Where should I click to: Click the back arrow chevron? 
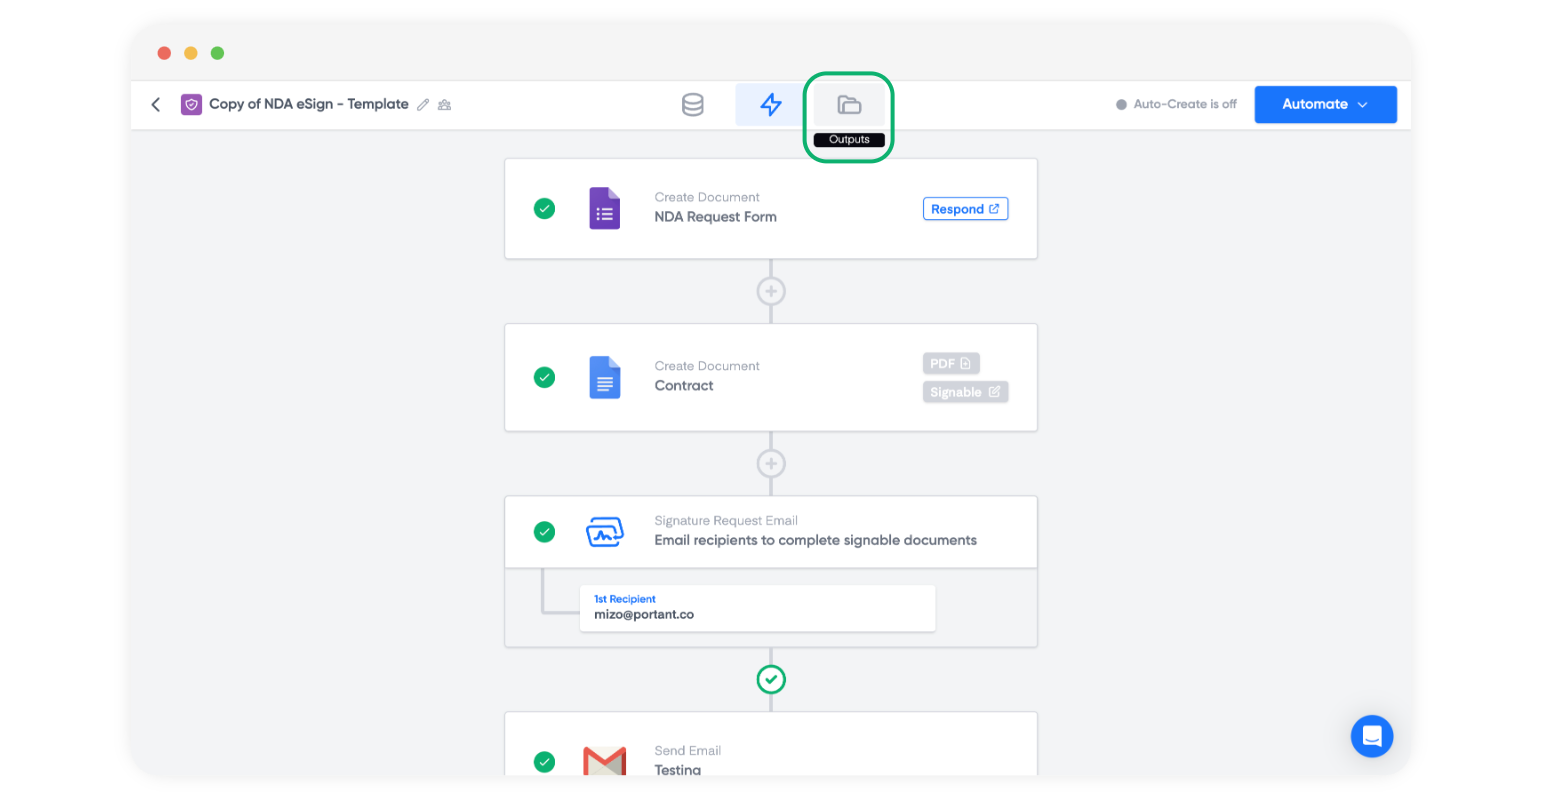(156, 105)
